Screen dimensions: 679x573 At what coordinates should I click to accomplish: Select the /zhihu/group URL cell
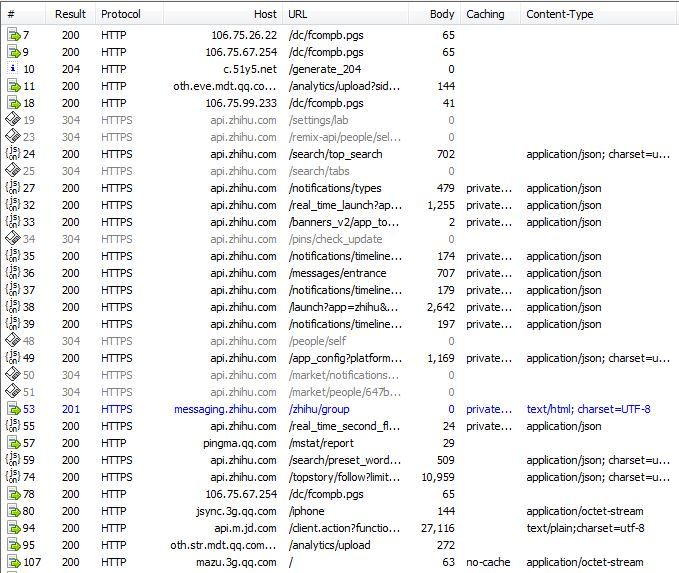point(319,409)
